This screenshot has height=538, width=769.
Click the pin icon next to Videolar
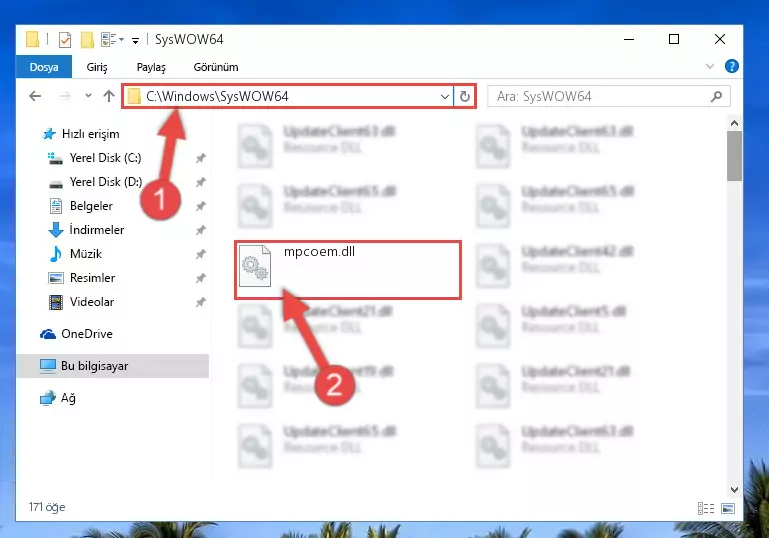tap(200, 302)
